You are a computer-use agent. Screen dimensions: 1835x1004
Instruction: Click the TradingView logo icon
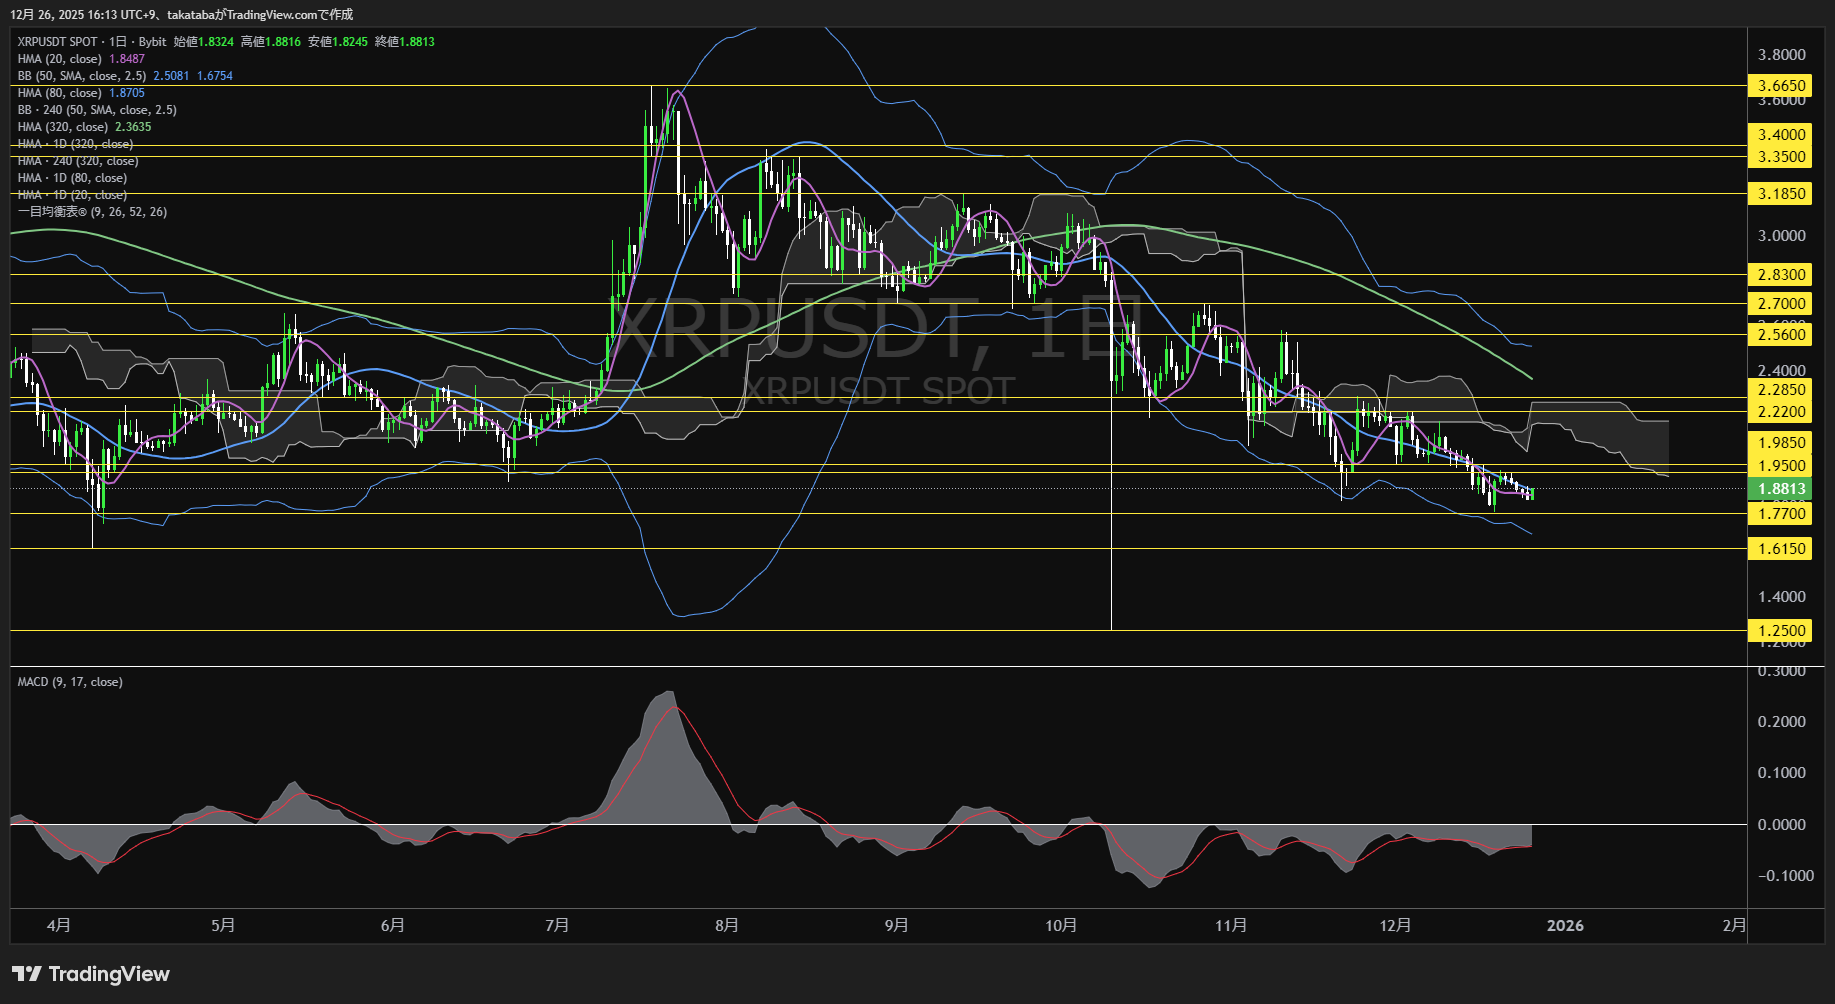pyautogui.click(x=27, y=974)
